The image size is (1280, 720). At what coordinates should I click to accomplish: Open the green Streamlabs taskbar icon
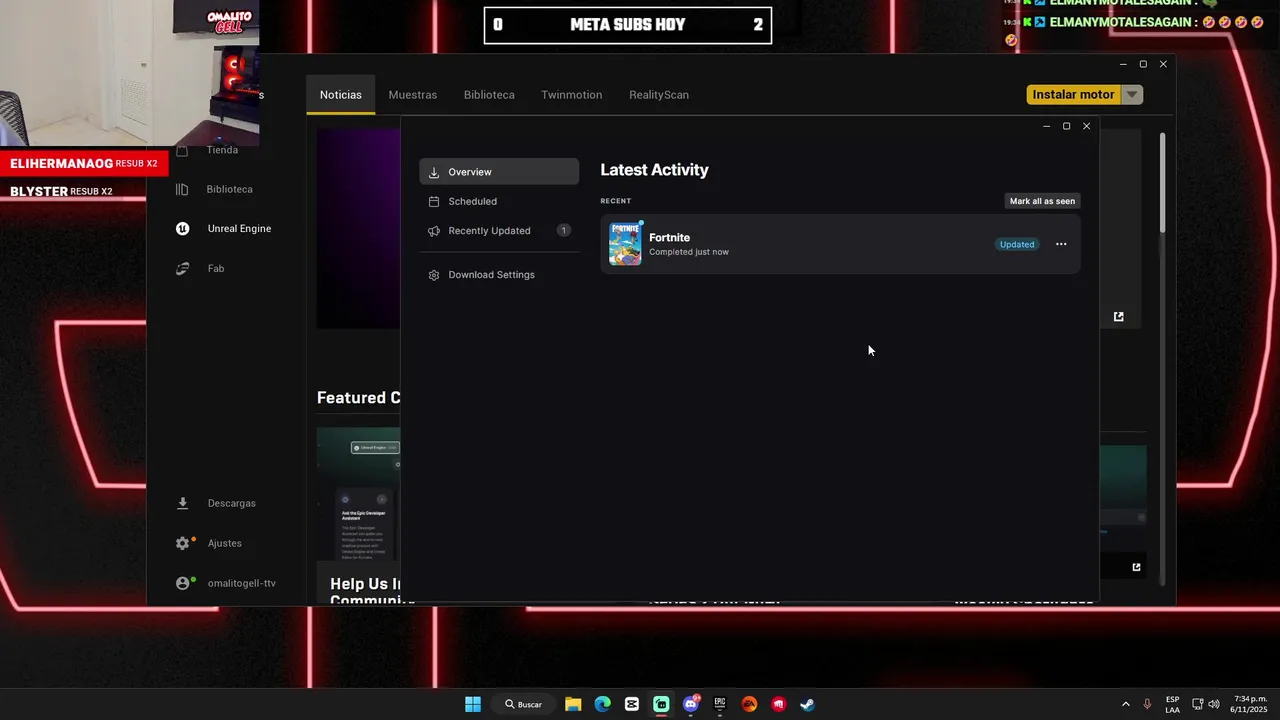pos(661,704)
